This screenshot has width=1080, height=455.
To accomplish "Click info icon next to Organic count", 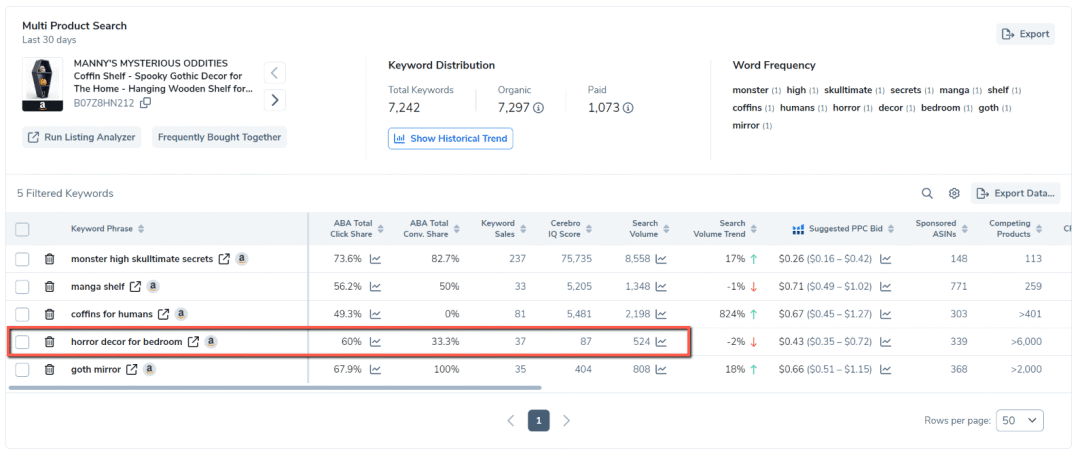I will coord(538,108).
